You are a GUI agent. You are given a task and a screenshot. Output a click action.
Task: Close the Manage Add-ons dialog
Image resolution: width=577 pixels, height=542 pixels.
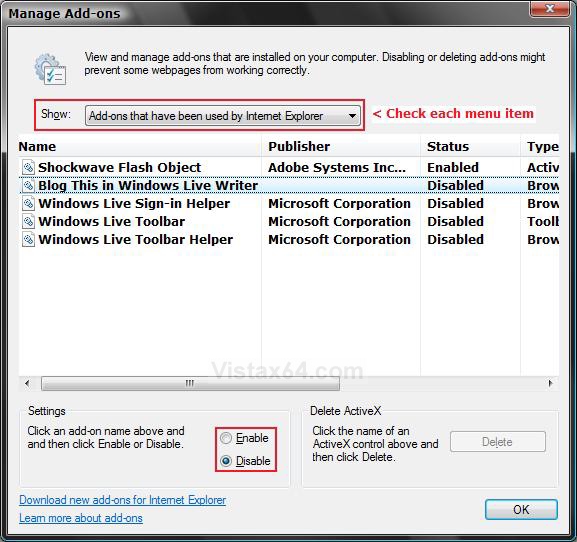pyautogui.click(x=550, y=8)
